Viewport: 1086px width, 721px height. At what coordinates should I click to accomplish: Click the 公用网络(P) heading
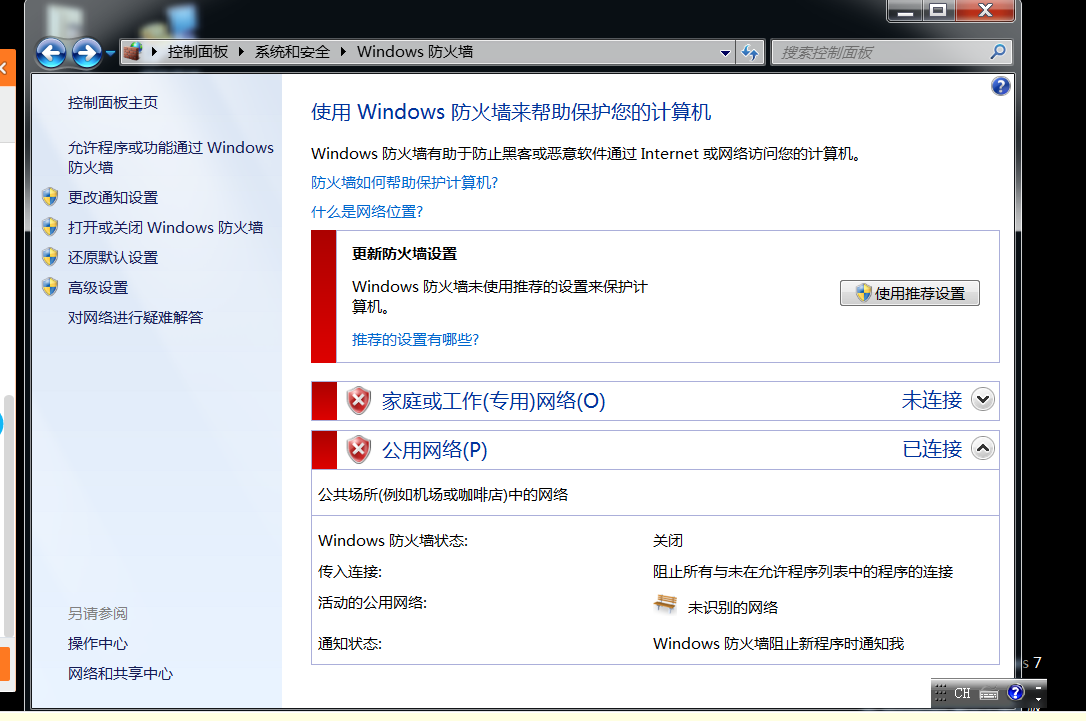[435, 450]
